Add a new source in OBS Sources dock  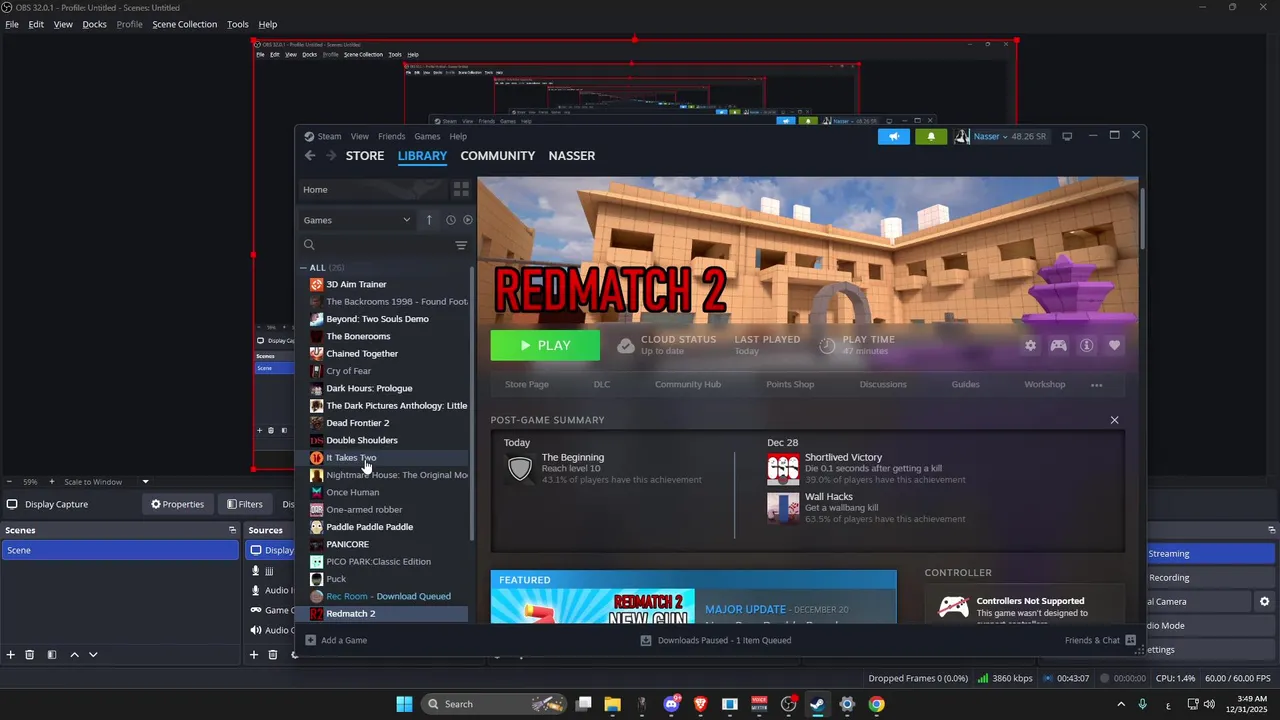pyautogui.click(x=254, y=655)
